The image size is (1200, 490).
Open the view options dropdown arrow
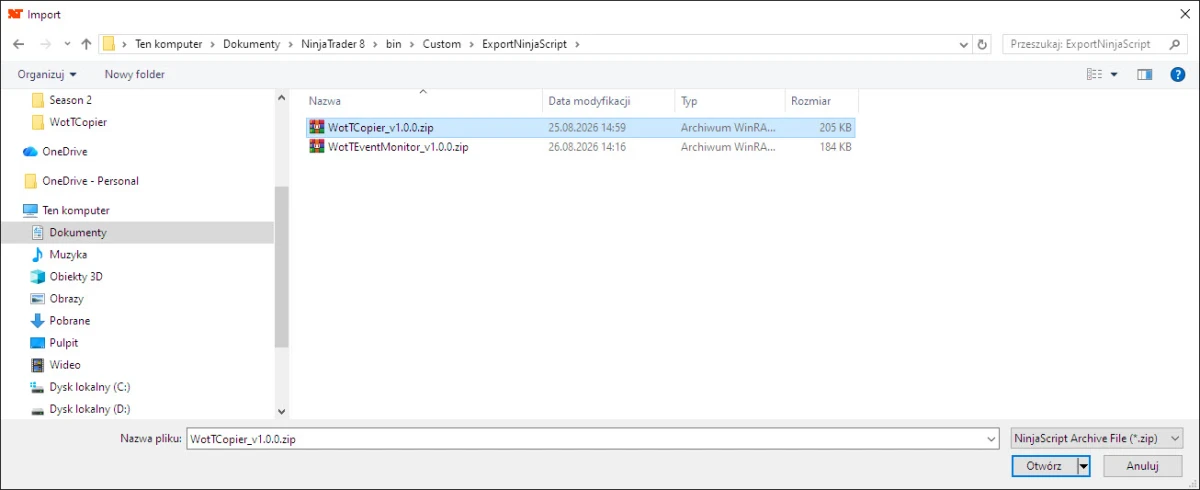1114,74
